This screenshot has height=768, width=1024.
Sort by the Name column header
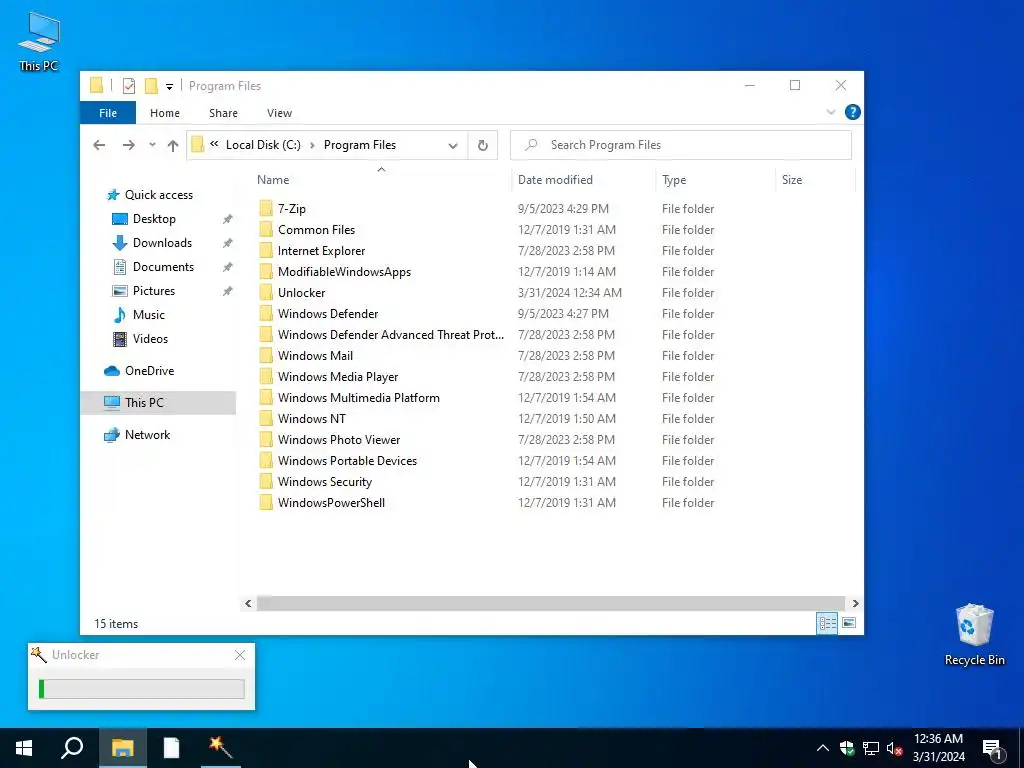(273, 180)
